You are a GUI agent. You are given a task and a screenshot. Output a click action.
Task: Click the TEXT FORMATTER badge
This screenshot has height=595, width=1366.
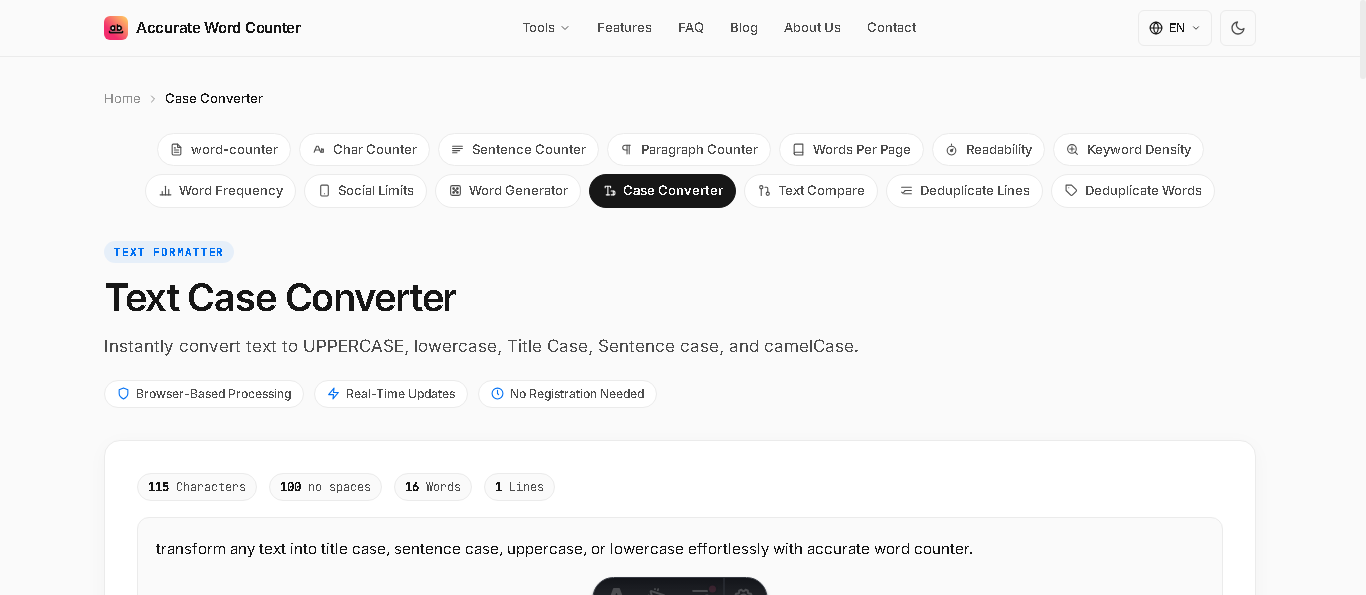point(169,252)
